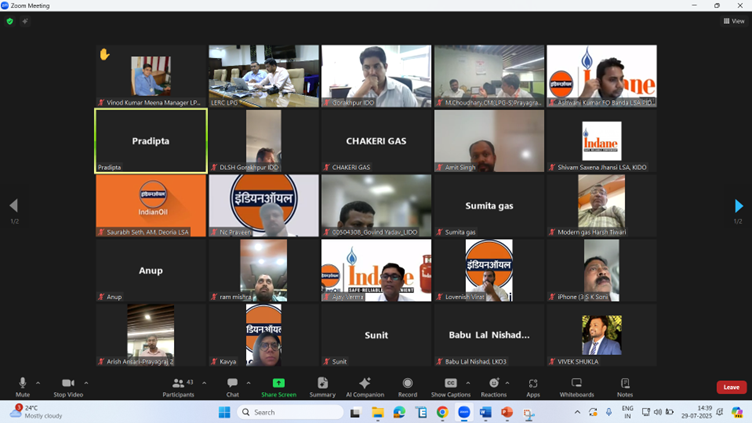Open the Reactions picker

[493, 385]
